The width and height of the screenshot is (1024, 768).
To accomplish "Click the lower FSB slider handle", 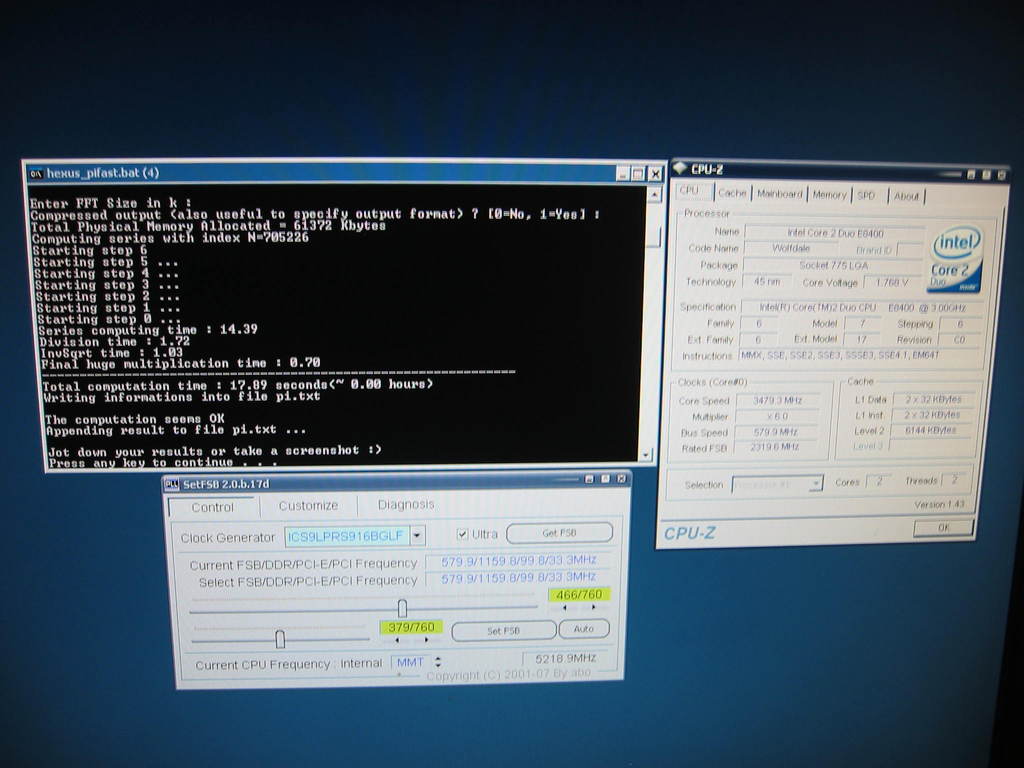I will tap(280, 639).
